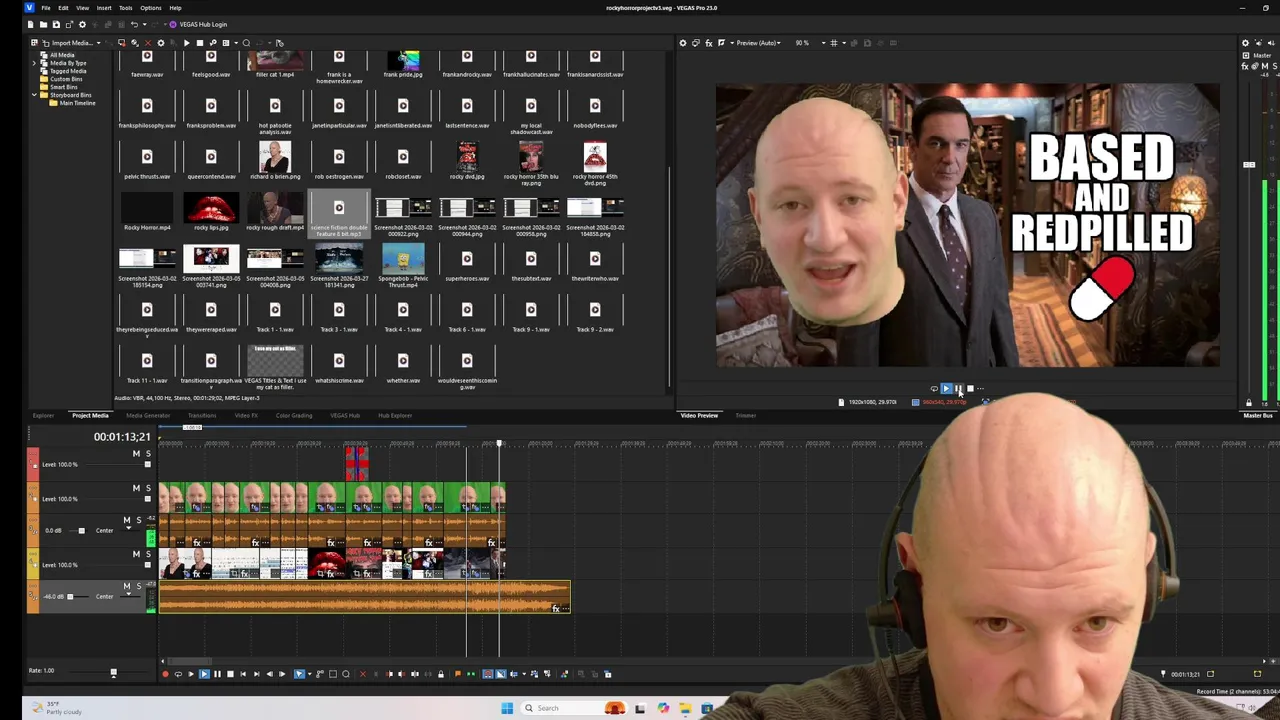Click the Undo arrow icon

[x=134, y=24]
